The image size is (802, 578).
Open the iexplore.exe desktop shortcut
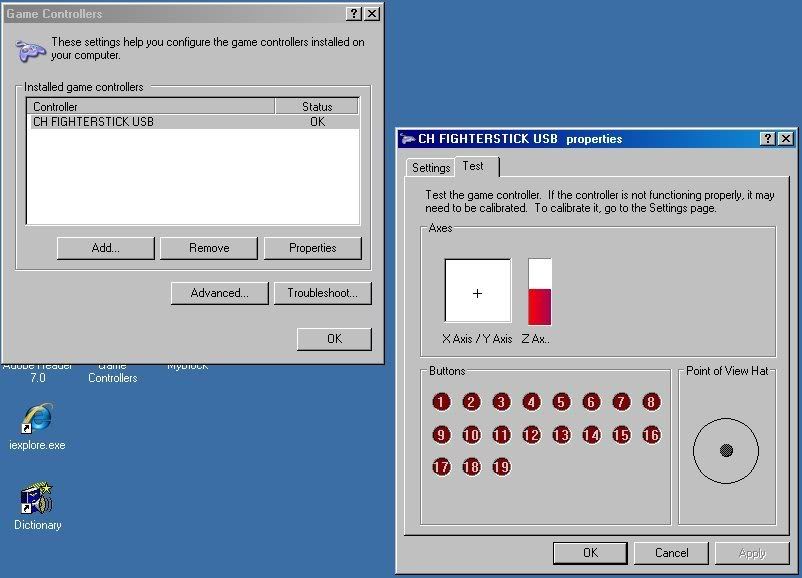(x=37, y=427)
